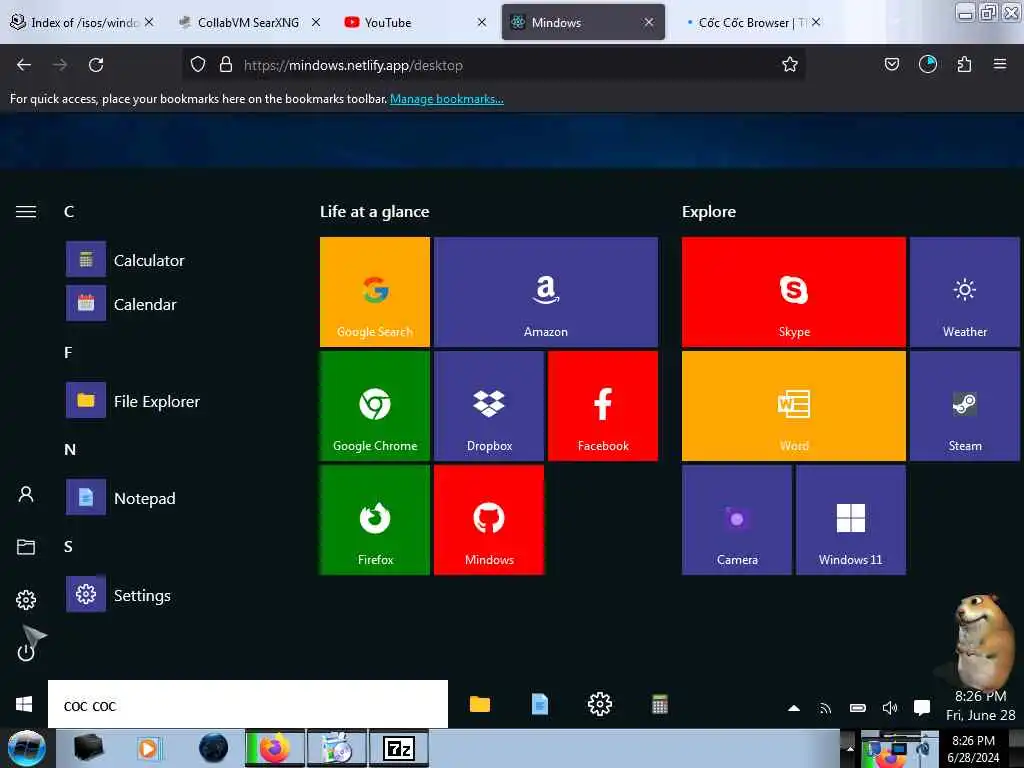The image size is (1024, 768).
Task: Click the host Windows Start orb
Action: coord(27,748)
